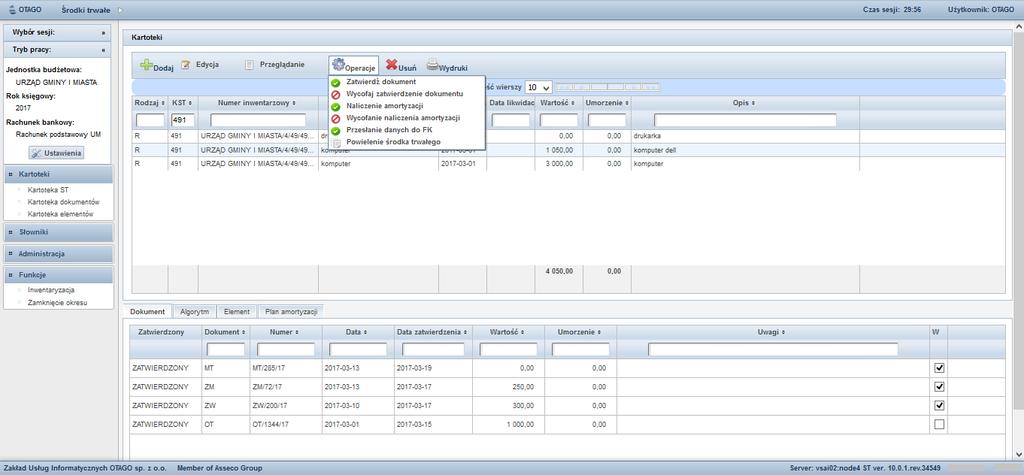This screenshot has width=1024, height=475.
Task: Collapse the Funkcje sidebar section
Action: pos(57,275)
